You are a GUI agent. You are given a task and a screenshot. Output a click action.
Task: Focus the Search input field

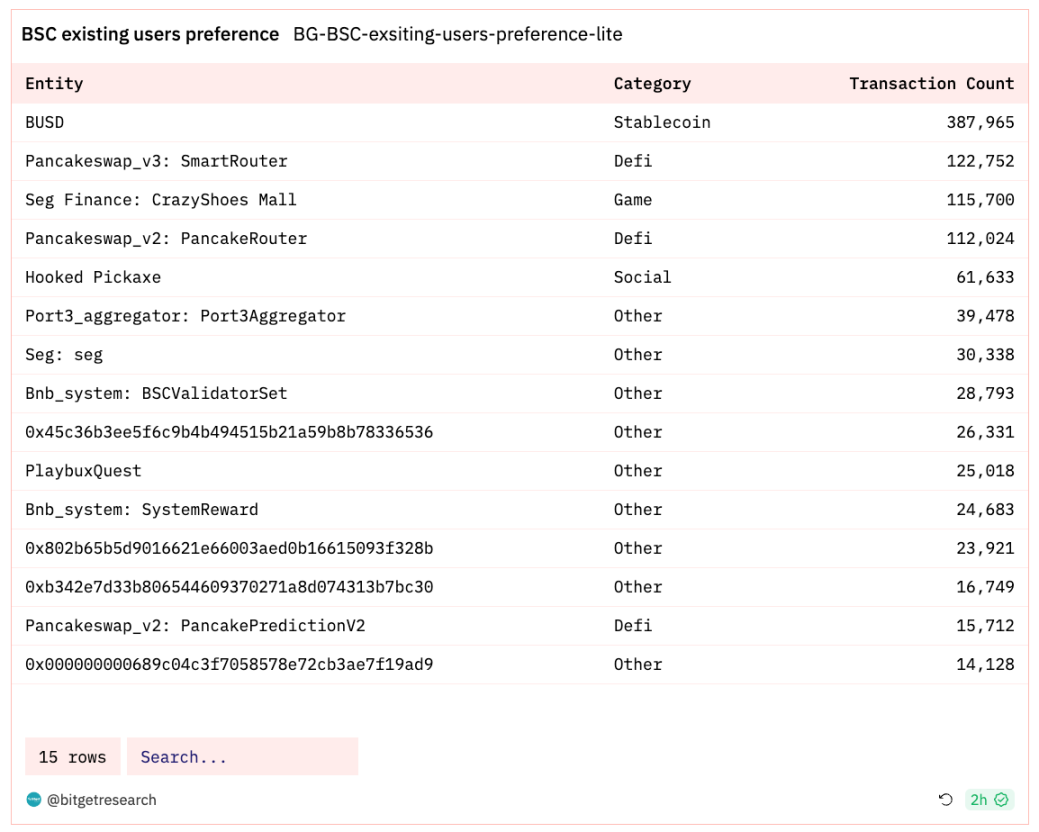pyautogui.click(x=243, y=756)
